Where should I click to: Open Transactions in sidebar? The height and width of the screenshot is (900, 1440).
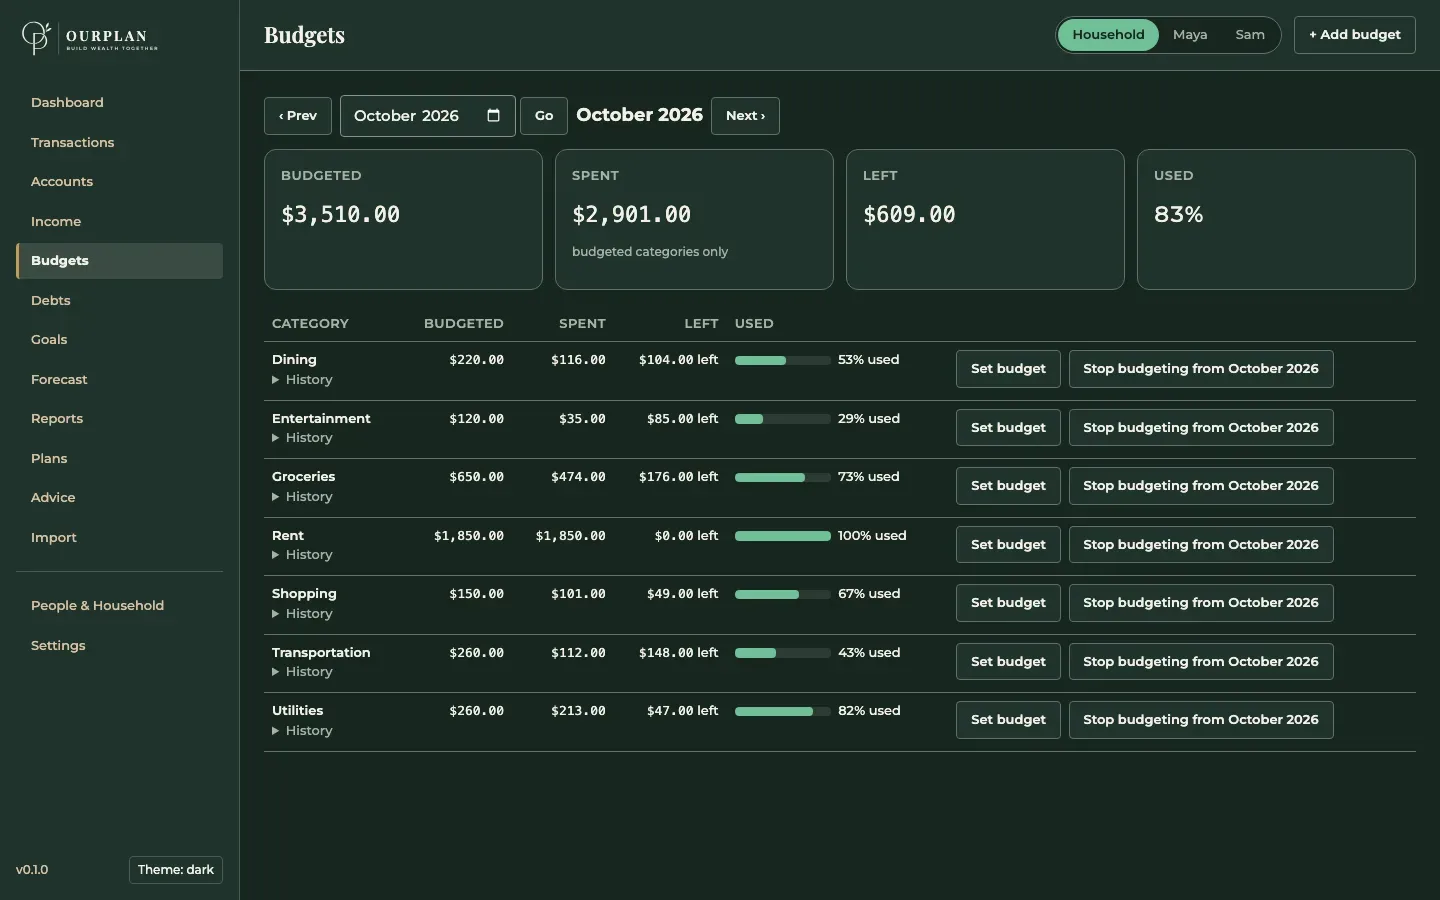[x=119, y=143]
